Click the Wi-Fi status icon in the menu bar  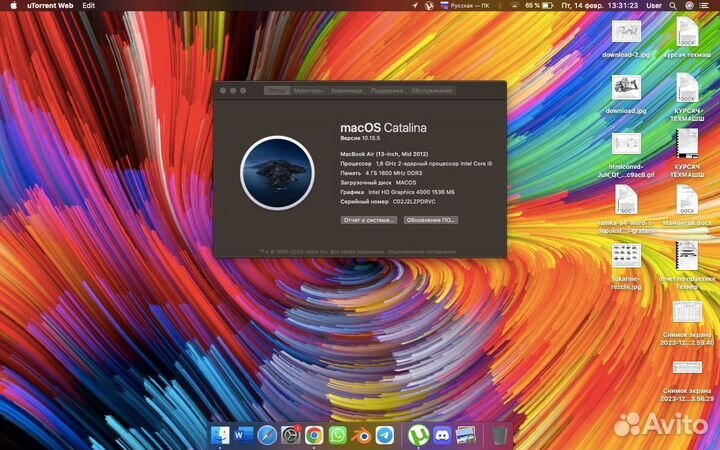click(x=515, y=6)
